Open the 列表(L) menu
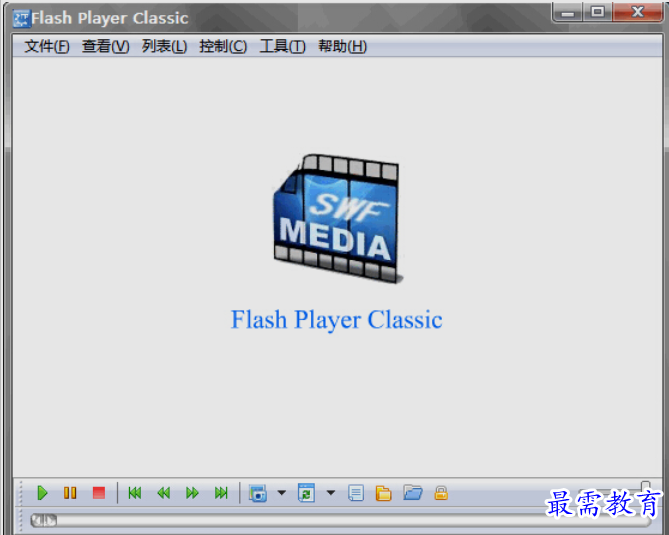Image resolution: width=669 pixels, height=535 pixels. 164,46
